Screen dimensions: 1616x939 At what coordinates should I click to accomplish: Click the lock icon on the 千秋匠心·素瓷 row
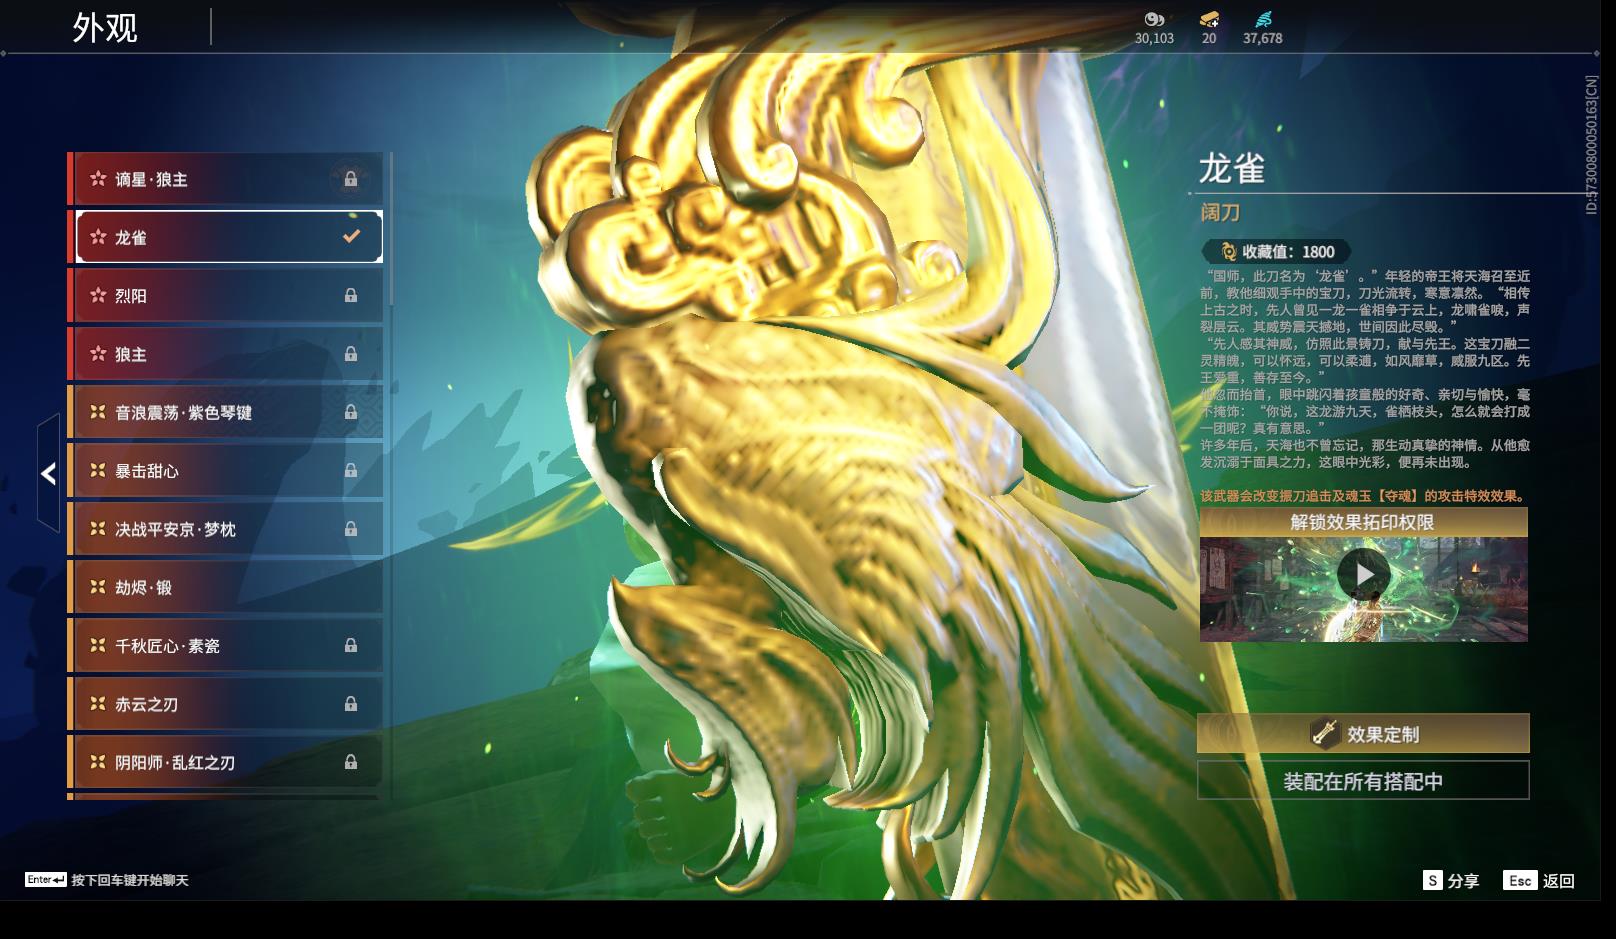click(x=351, y=646)
